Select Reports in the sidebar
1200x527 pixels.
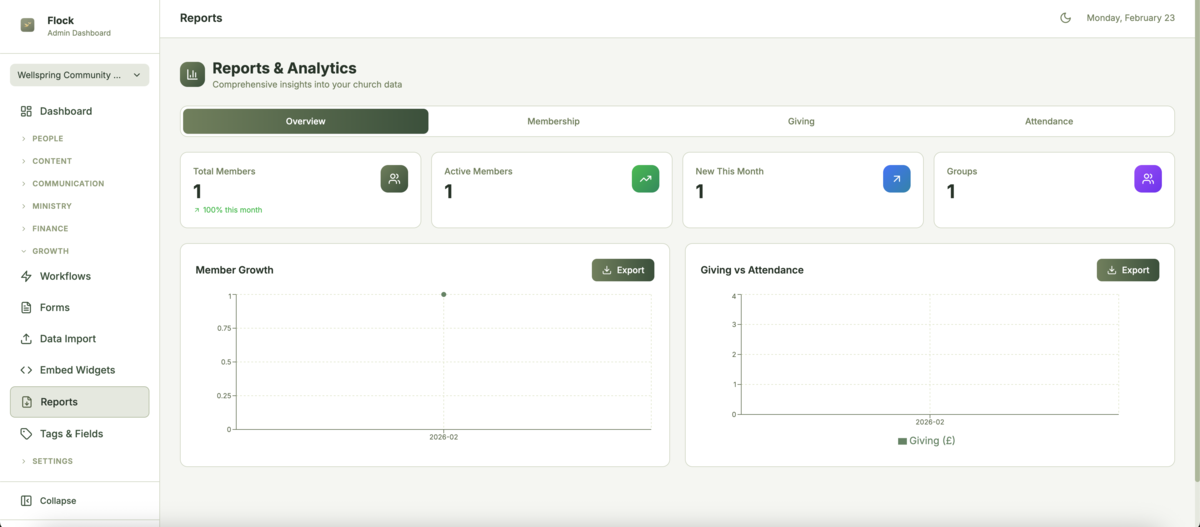click(x=80, y=402)
